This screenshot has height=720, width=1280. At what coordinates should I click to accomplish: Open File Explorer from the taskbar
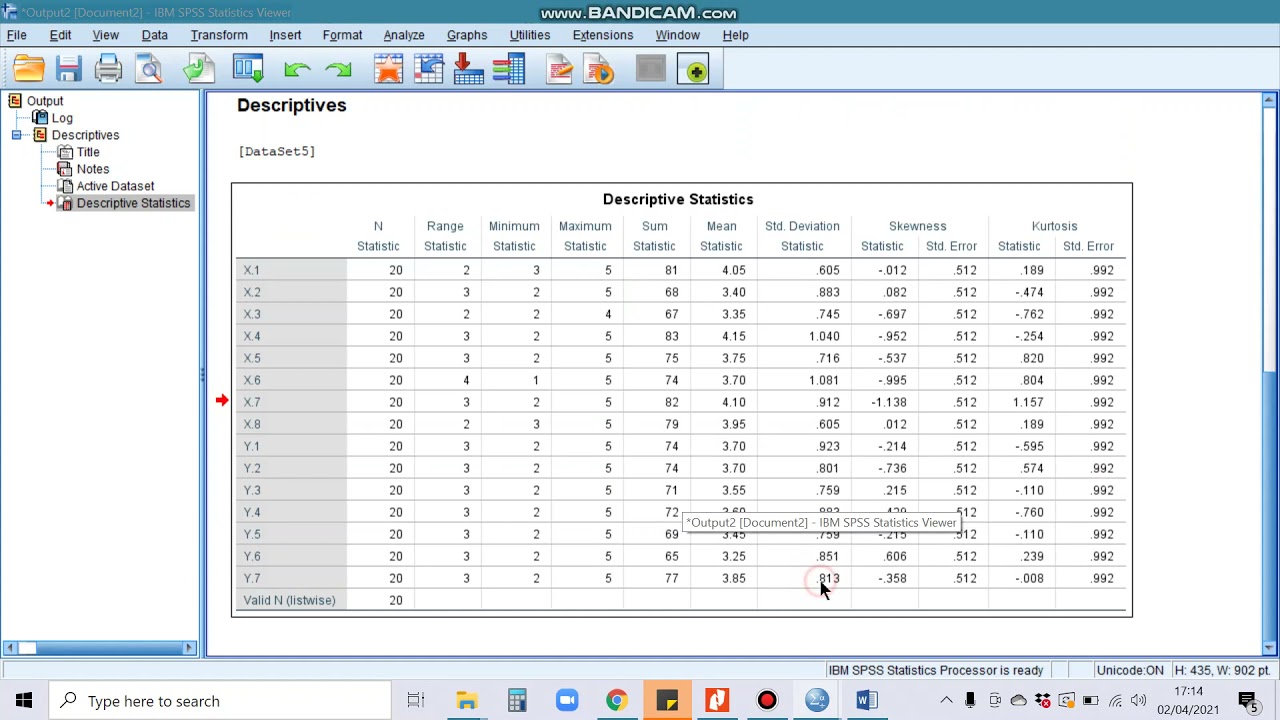(467, 701)
